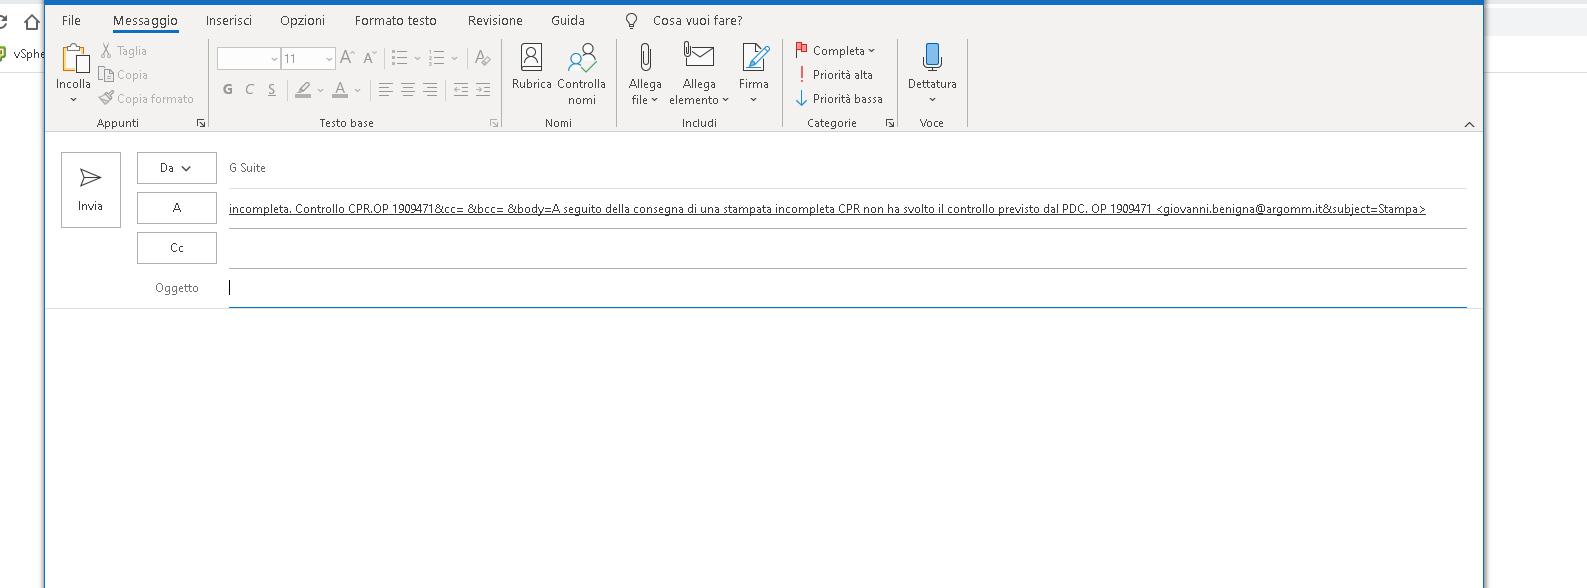Apply text highlight color

tap(303, 89)
